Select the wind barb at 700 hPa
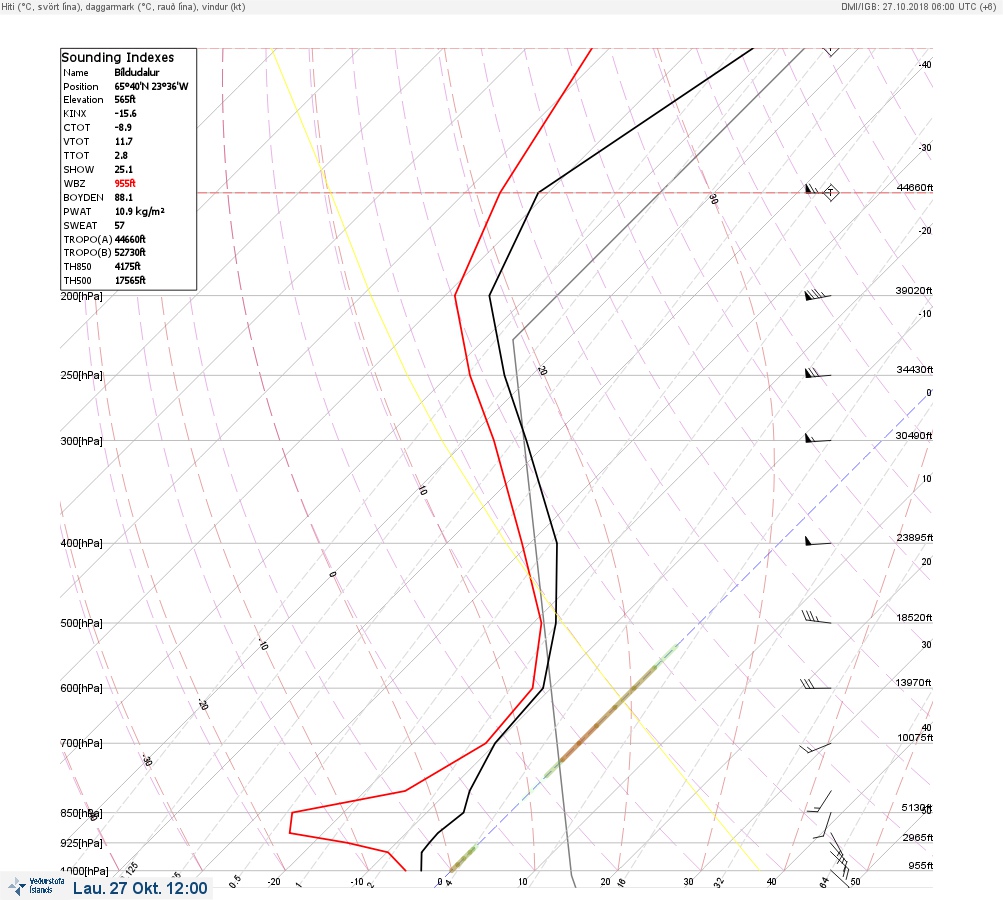Image resolution: width=1003 pixels, height=900 pixels. tap(816, 747)
